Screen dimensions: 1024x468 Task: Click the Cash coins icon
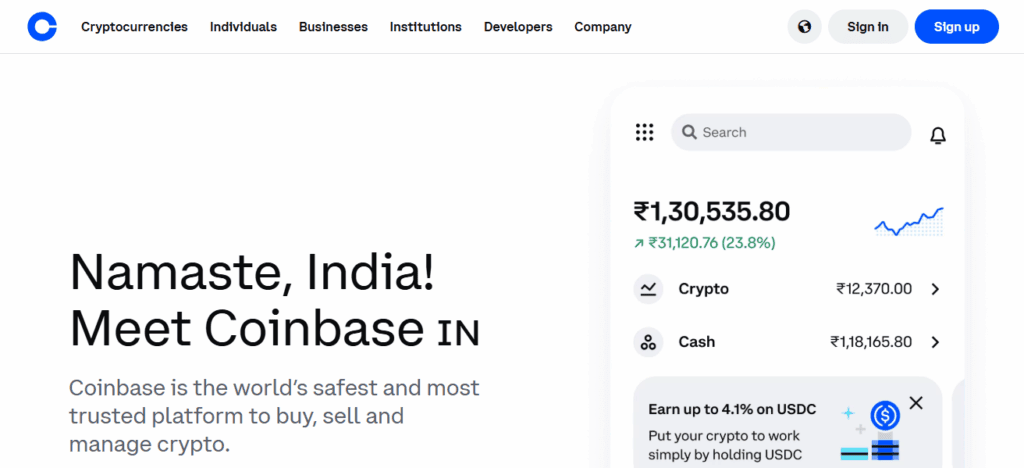point(649,342)
